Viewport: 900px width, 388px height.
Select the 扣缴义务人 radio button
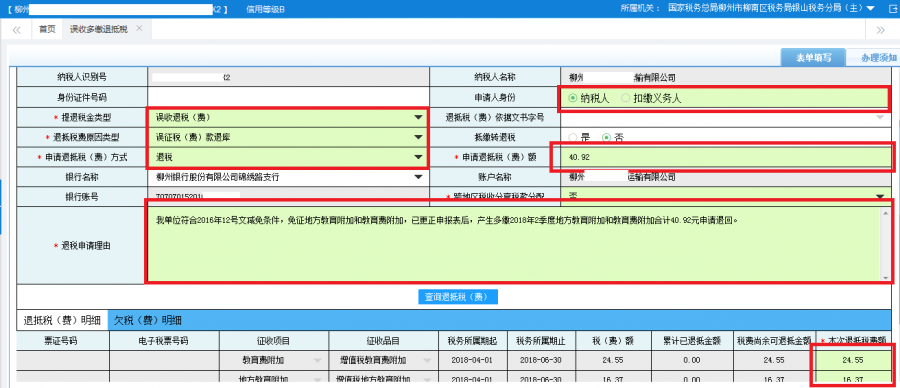(x=625, y=98)
